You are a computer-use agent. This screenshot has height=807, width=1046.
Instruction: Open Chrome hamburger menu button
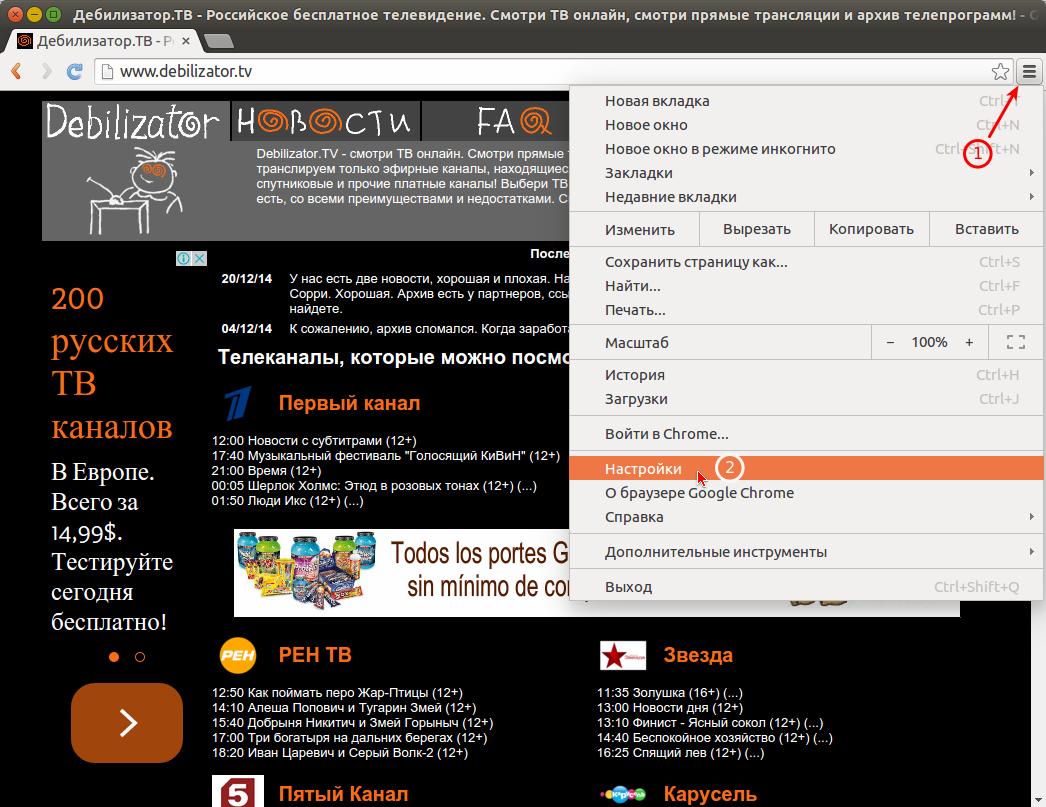point(1029,71)
